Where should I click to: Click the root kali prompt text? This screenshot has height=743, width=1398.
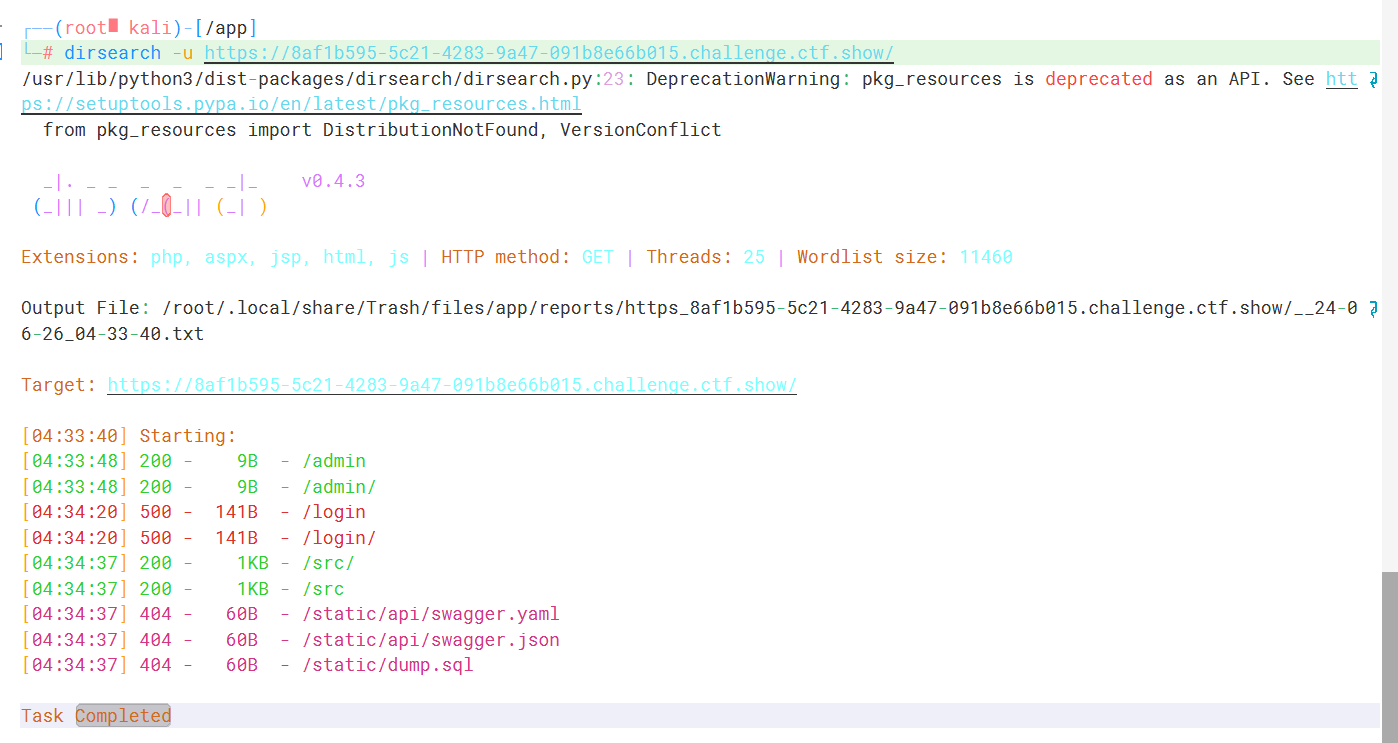tap(118, 28)
